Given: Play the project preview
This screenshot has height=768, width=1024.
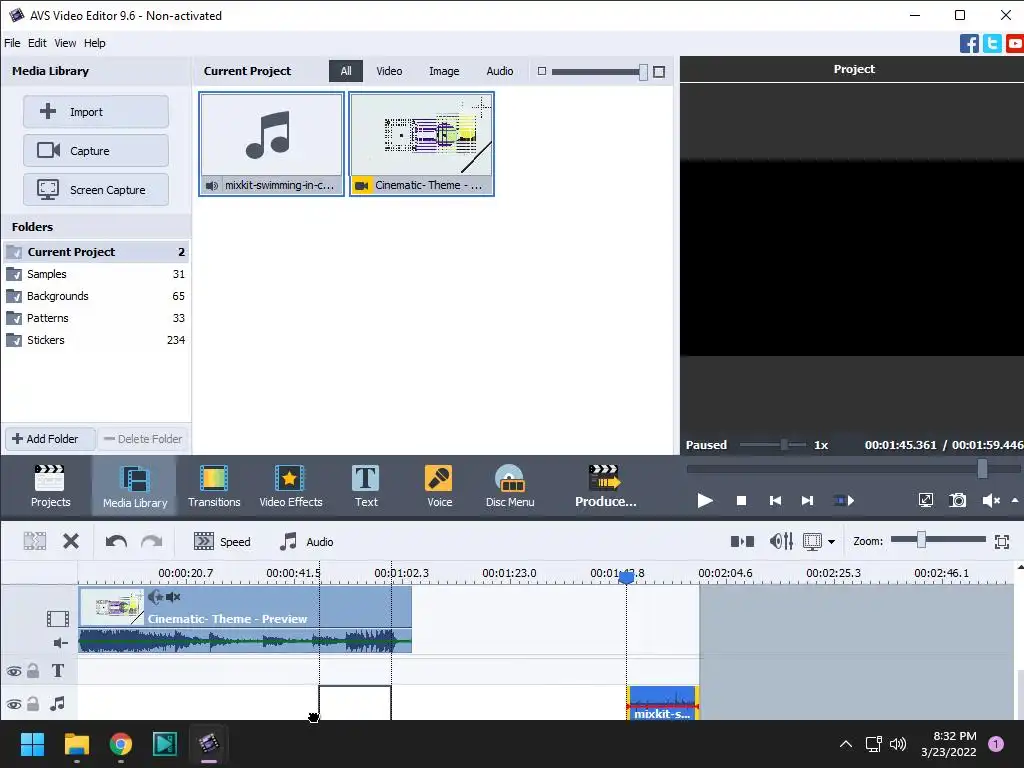Looking at the screenshot, I should coord(705,500).
